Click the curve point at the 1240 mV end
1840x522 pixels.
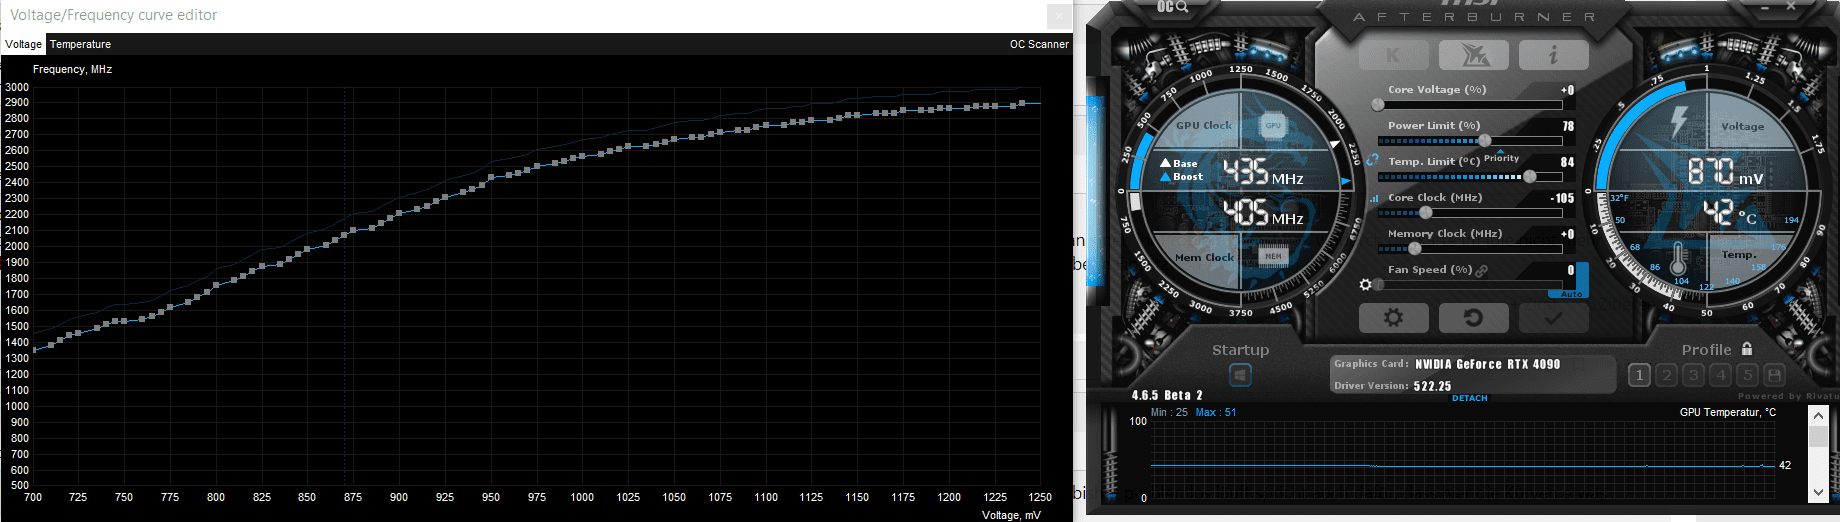point(1021,103)
